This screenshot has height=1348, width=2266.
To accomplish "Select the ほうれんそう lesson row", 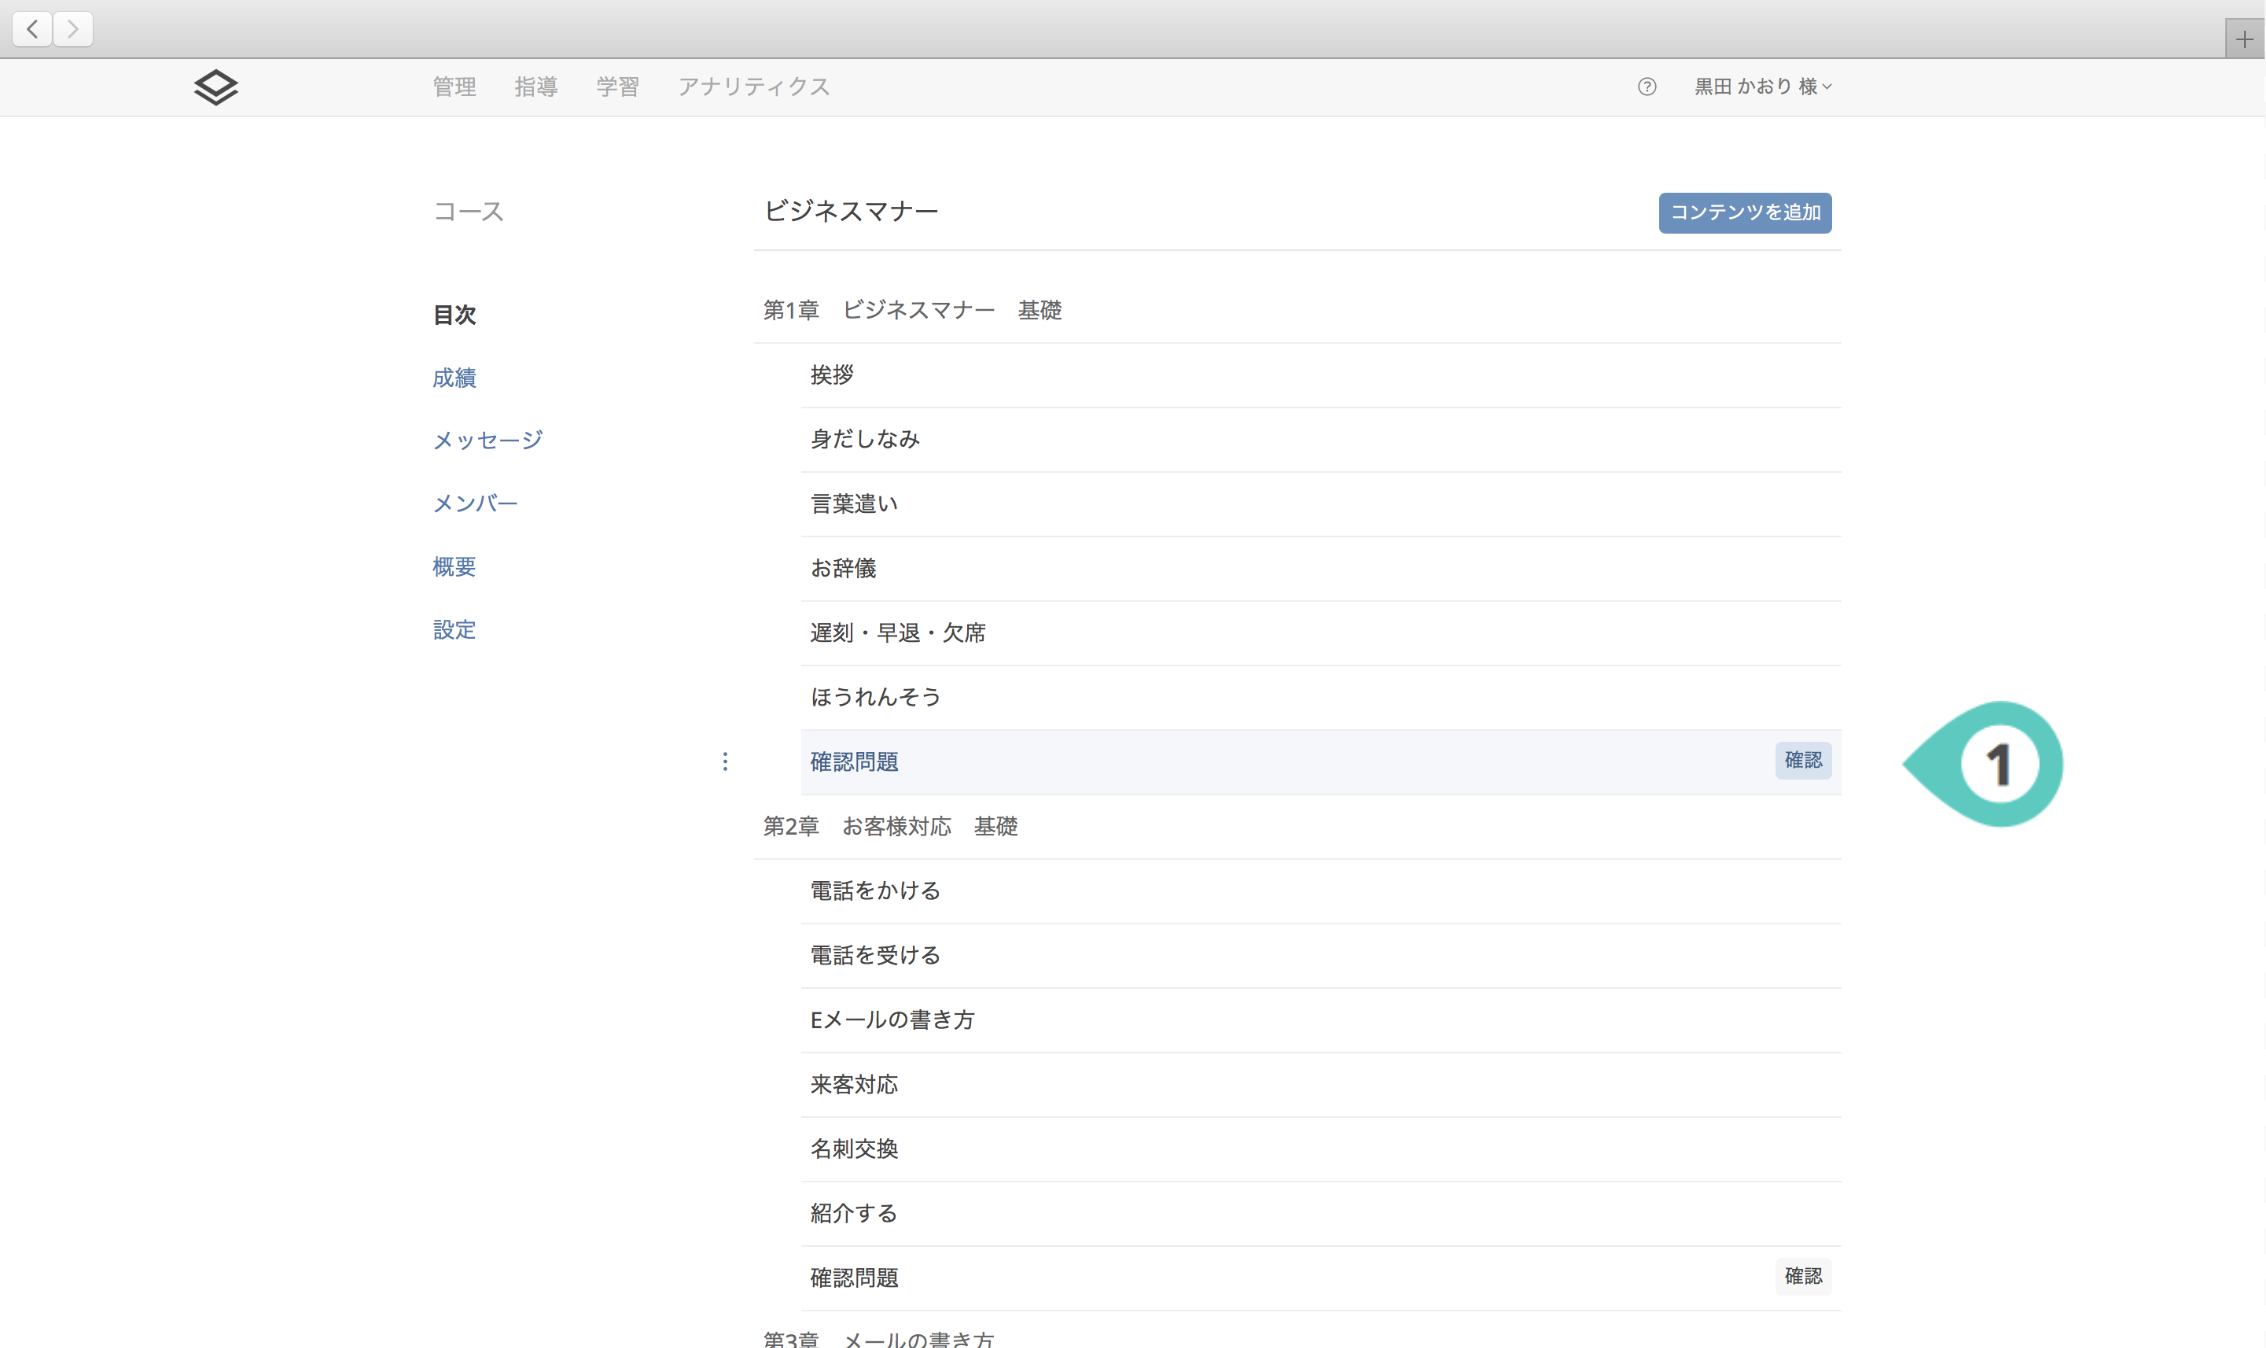I will pos(876,697).
